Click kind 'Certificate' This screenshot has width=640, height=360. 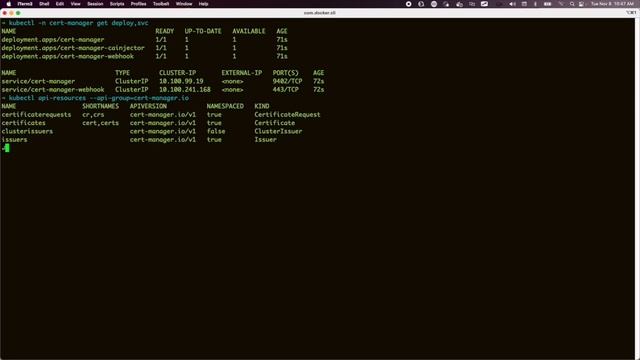[274, 123]
